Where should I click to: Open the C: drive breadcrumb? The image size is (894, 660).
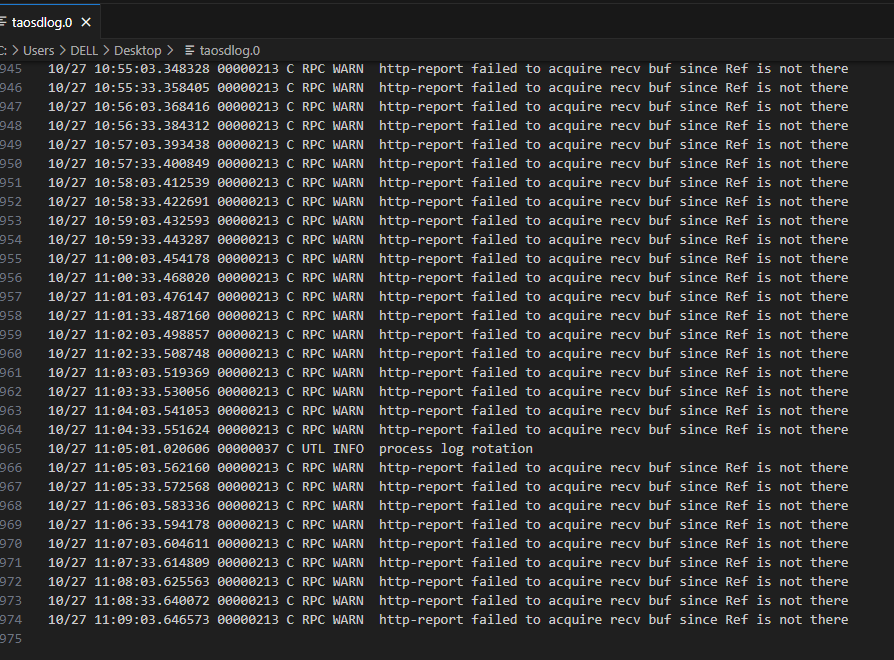pyautogui.click(x=4, y=50)
